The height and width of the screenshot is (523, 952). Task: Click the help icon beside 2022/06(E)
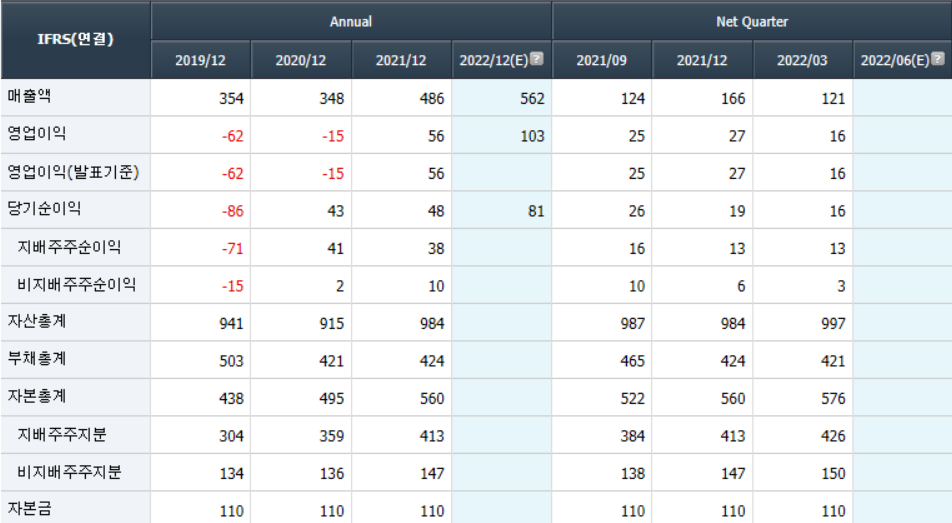pos(938,58)
